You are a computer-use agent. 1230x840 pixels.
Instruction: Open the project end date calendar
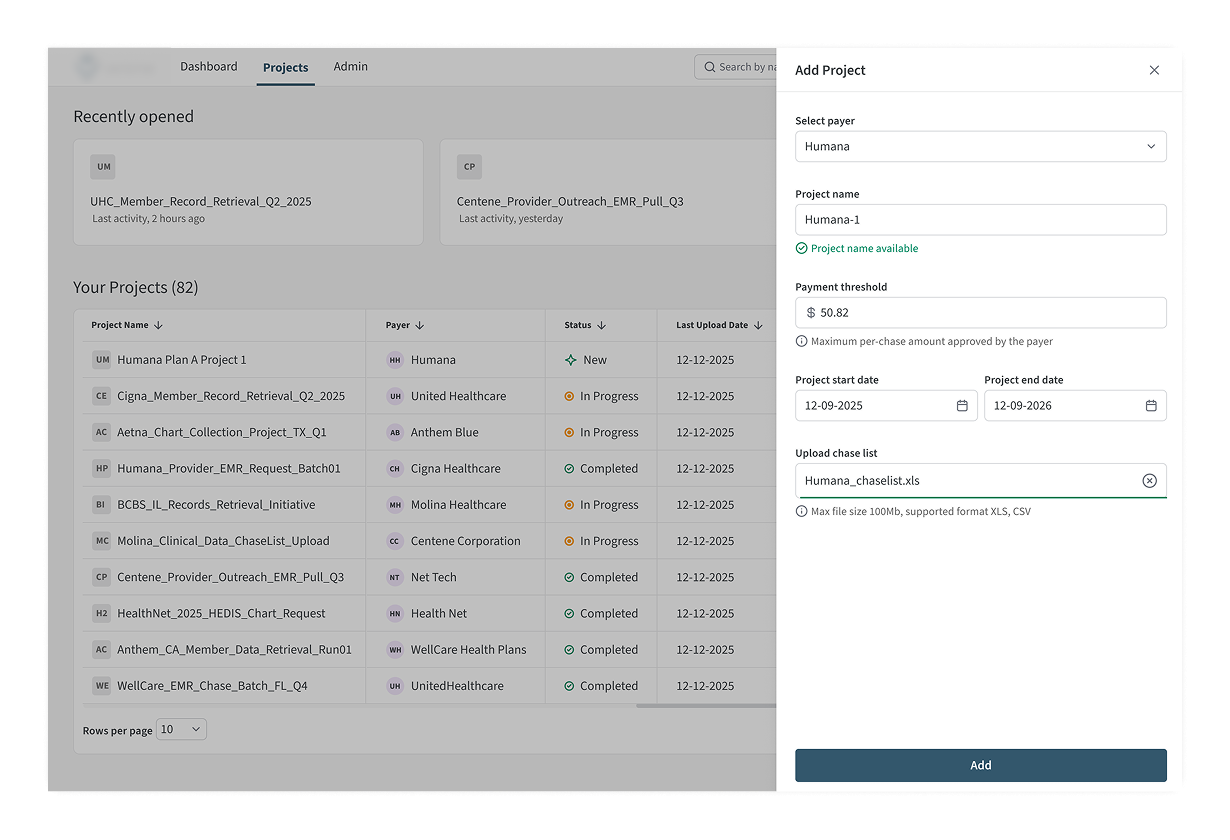(x=1151, y=406)
